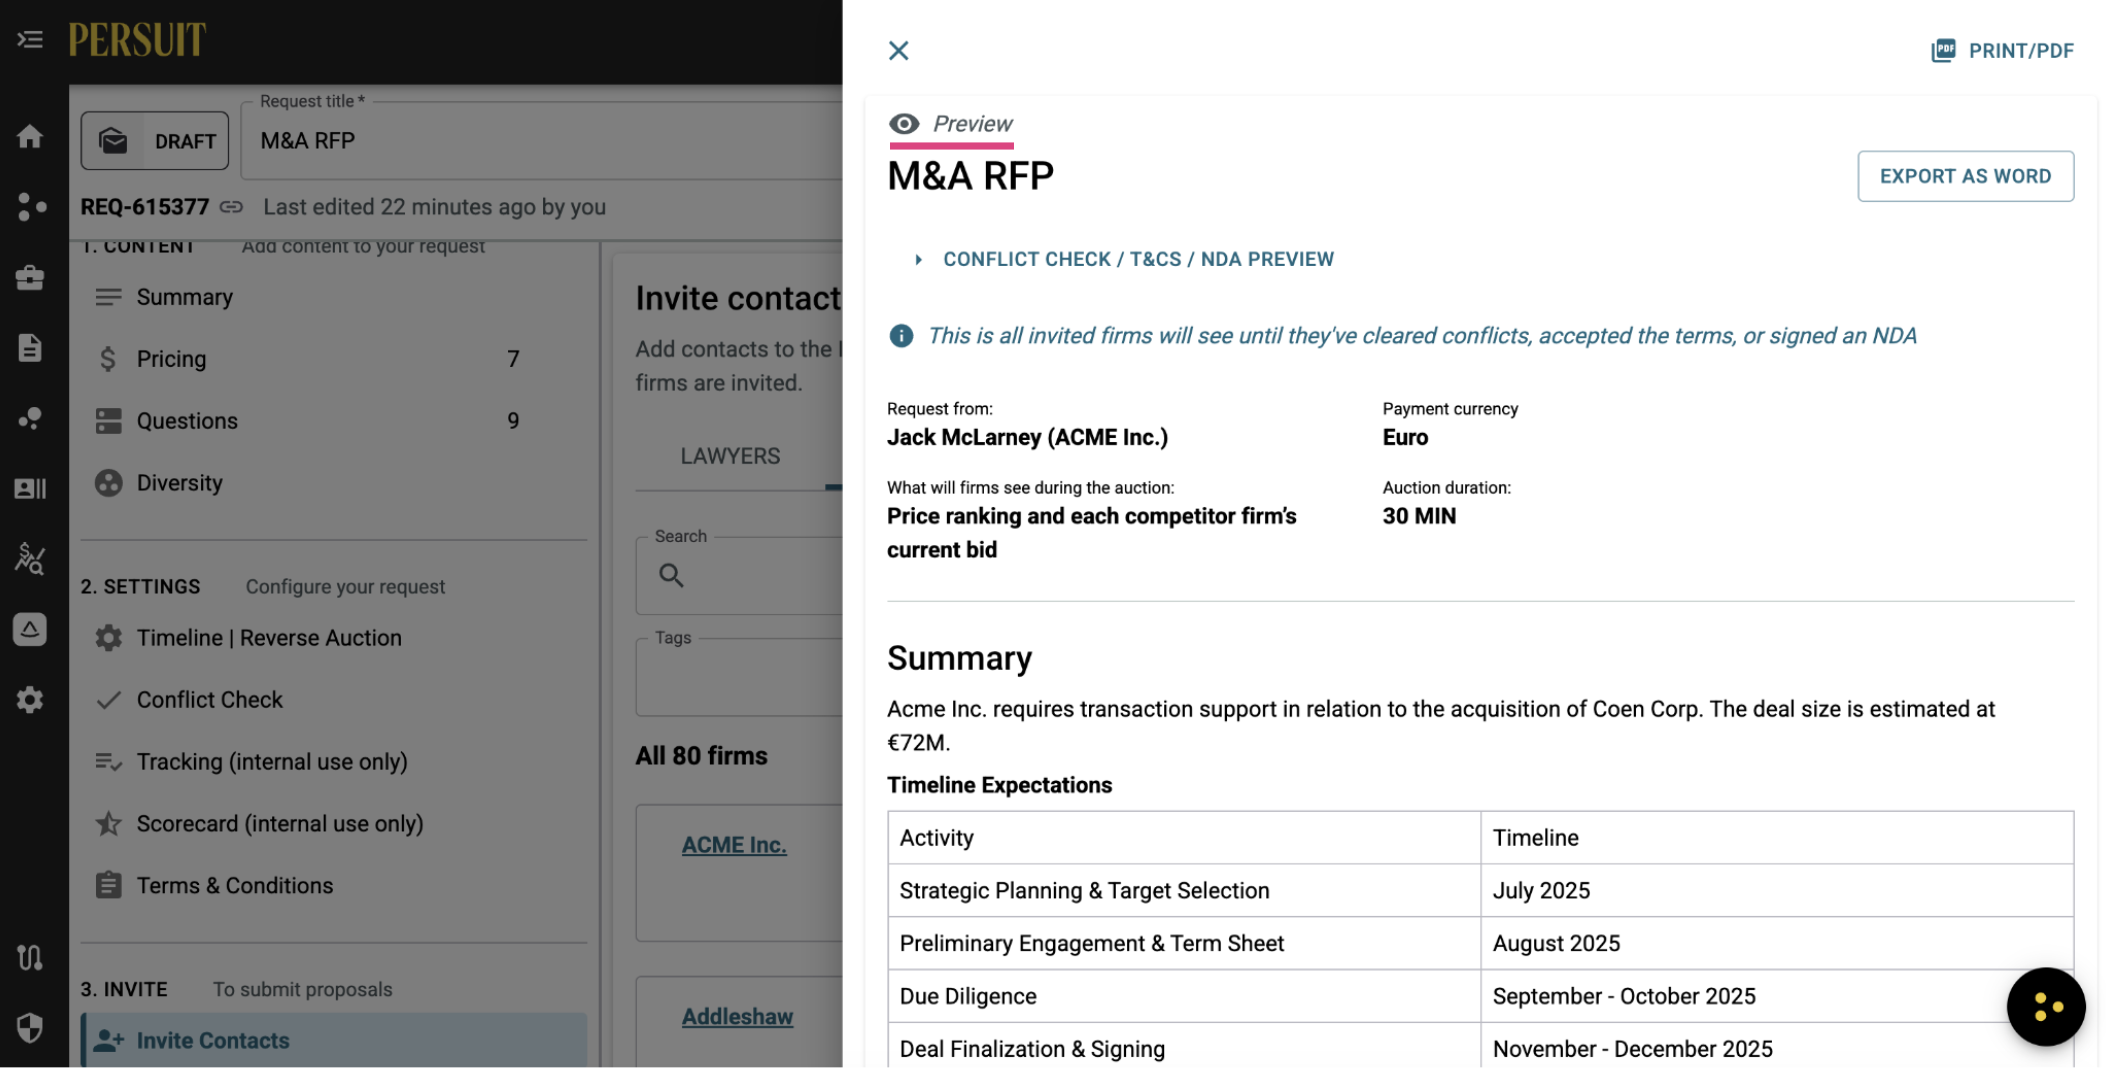The width and height of the screenshot is (2108, 1068).
Task: Select Invite Contacts step
Action: tap(334, 1040)
